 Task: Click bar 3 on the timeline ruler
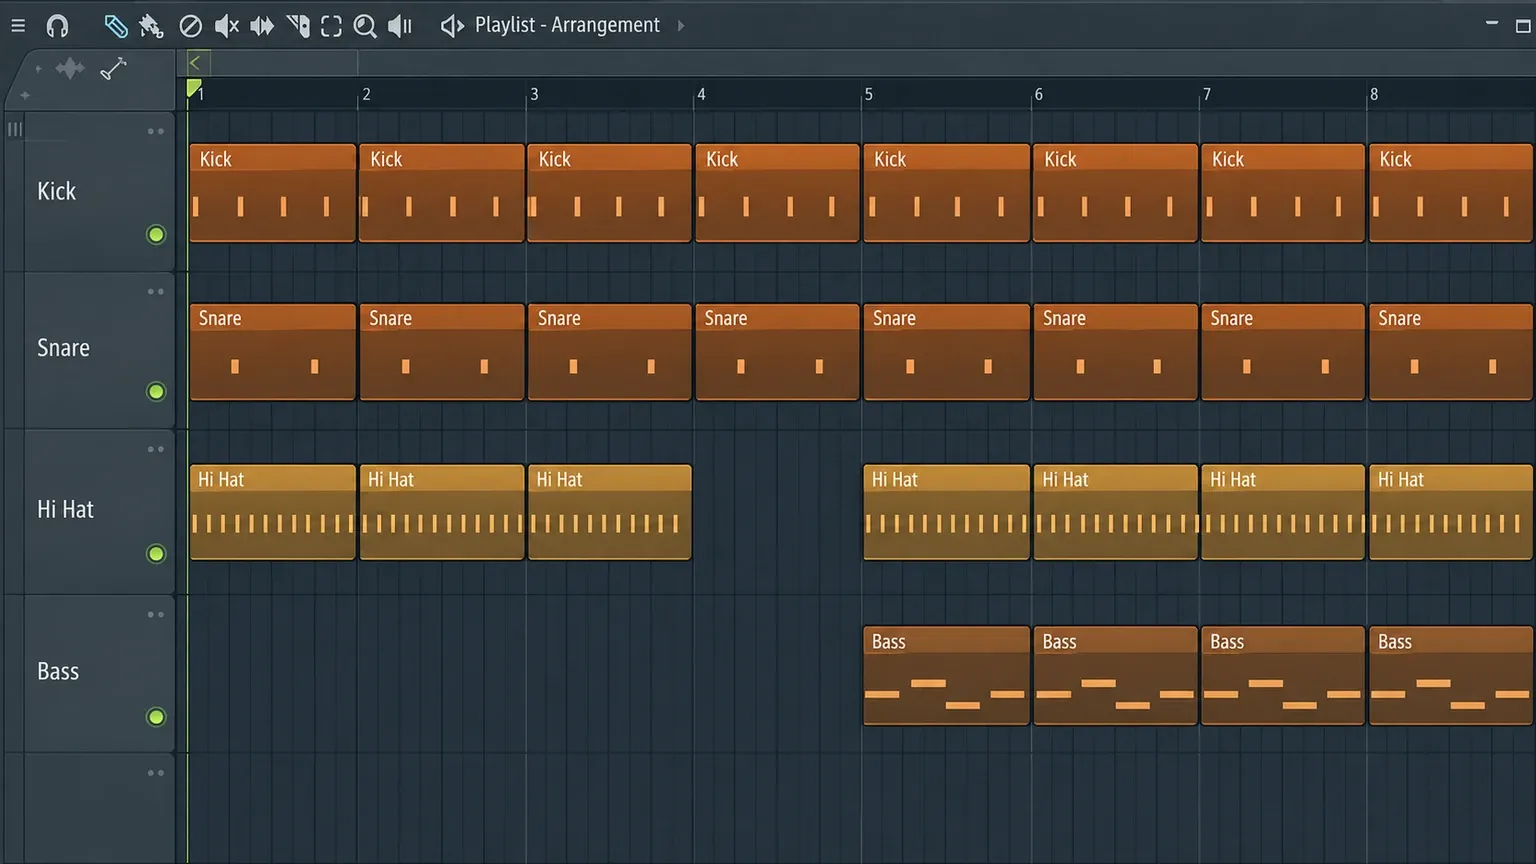[534, 94]
